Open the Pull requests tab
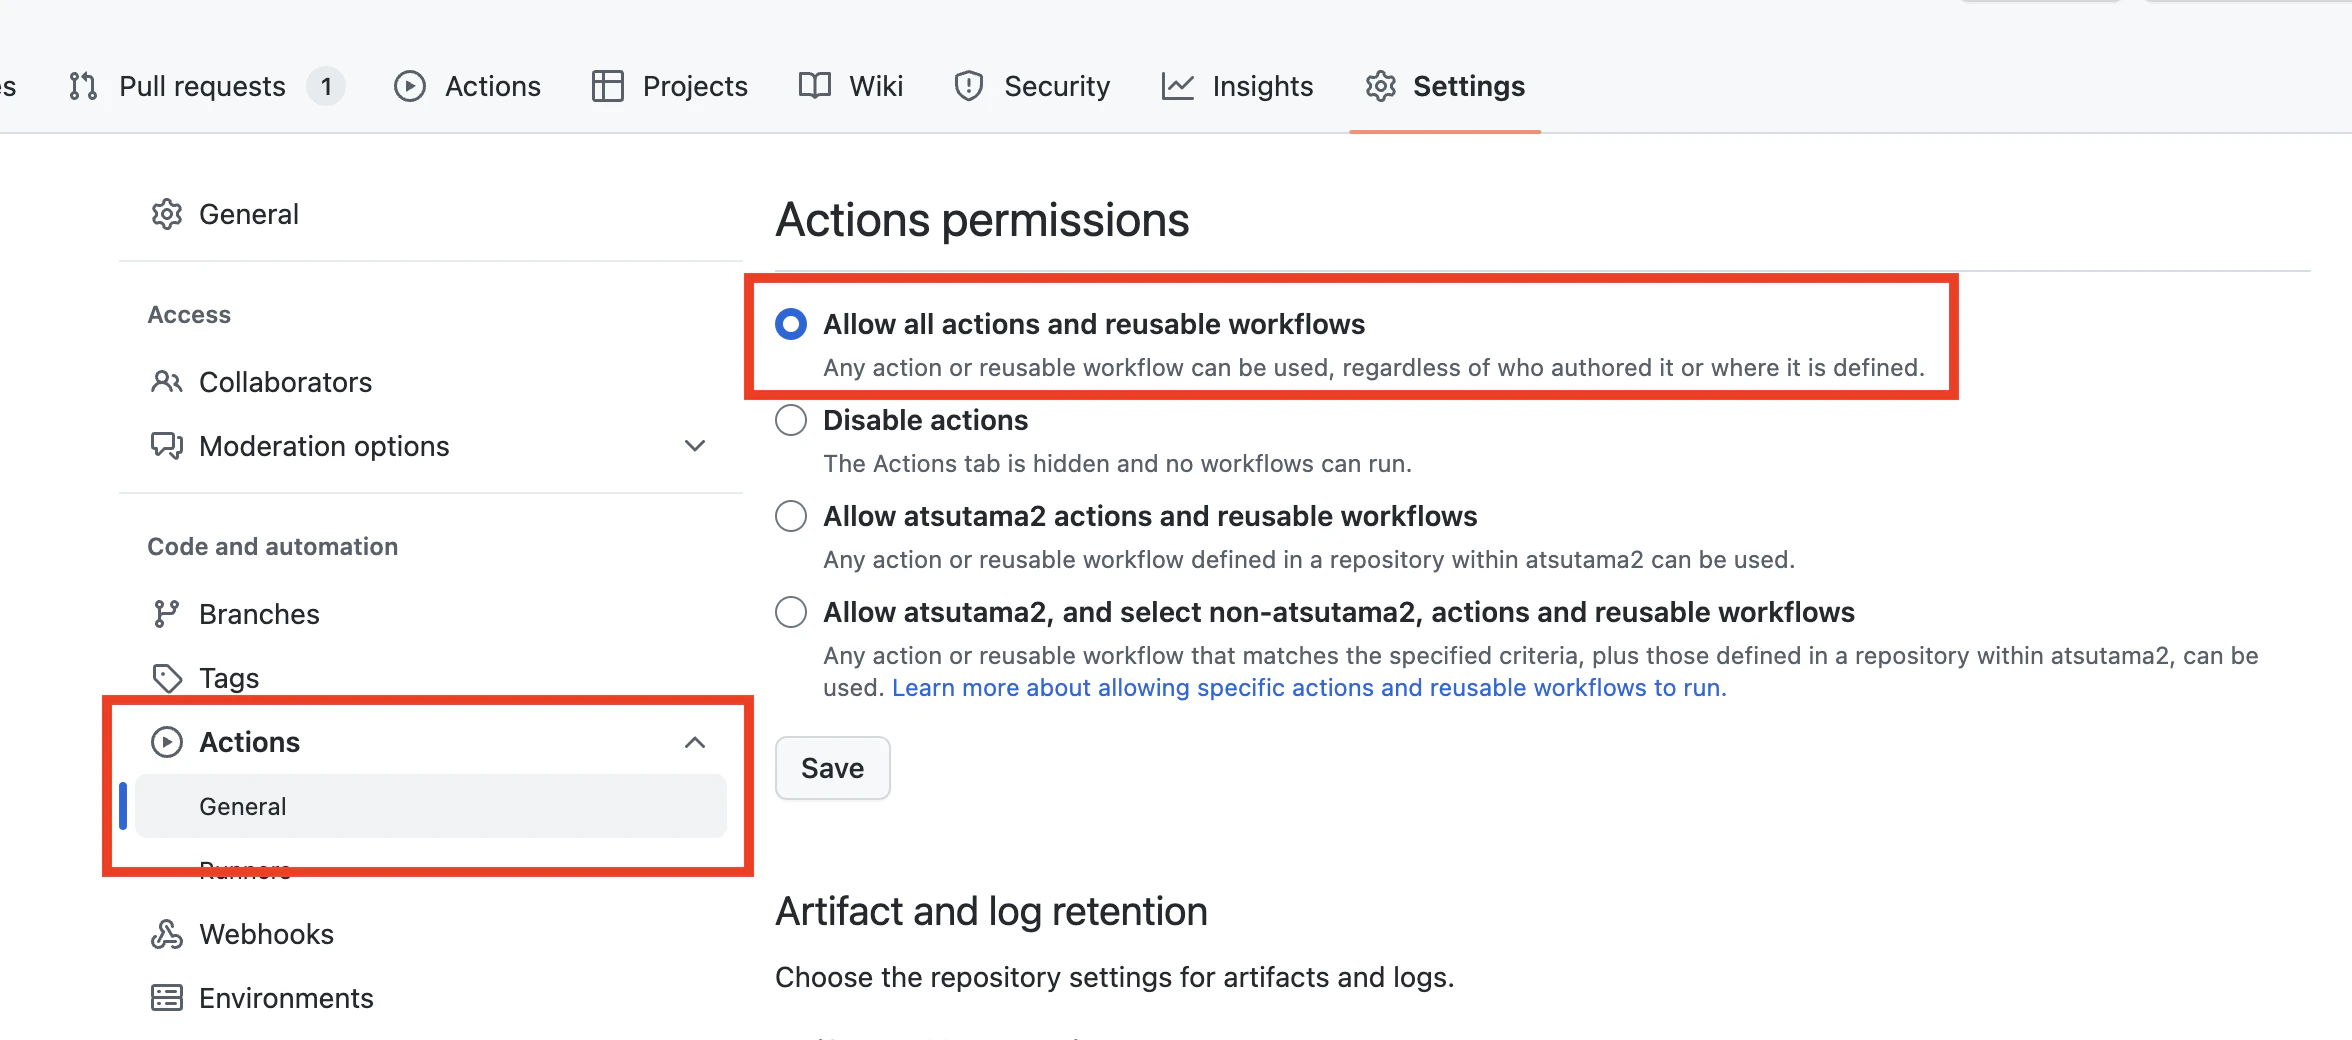Screen dimensions: 2352x1040 pos(206,86)
